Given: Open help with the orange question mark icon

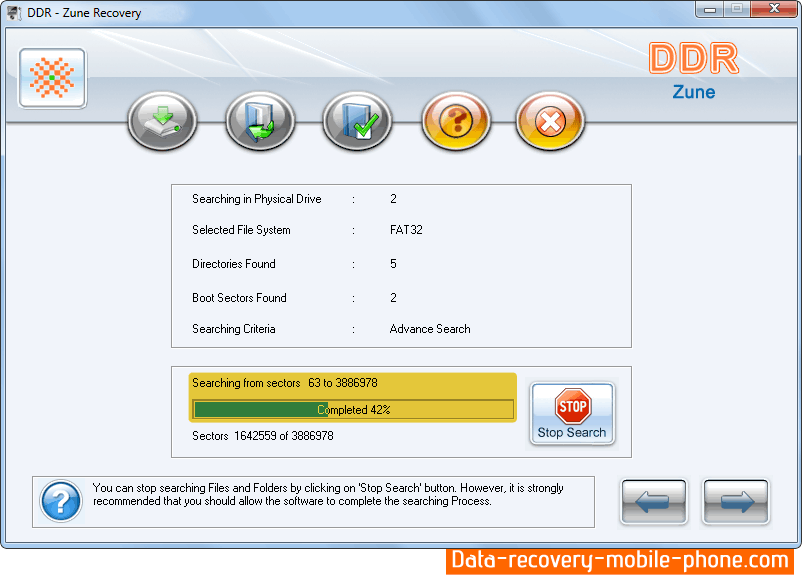Looking at the screenshot, I should 456,122.
